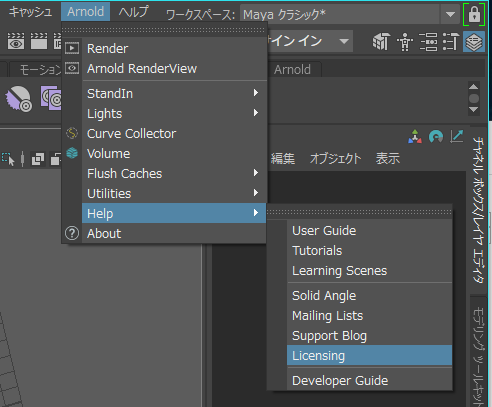Open render view clapperboard eye icon
The image size is (492, 407).
(x=16, y=41)
